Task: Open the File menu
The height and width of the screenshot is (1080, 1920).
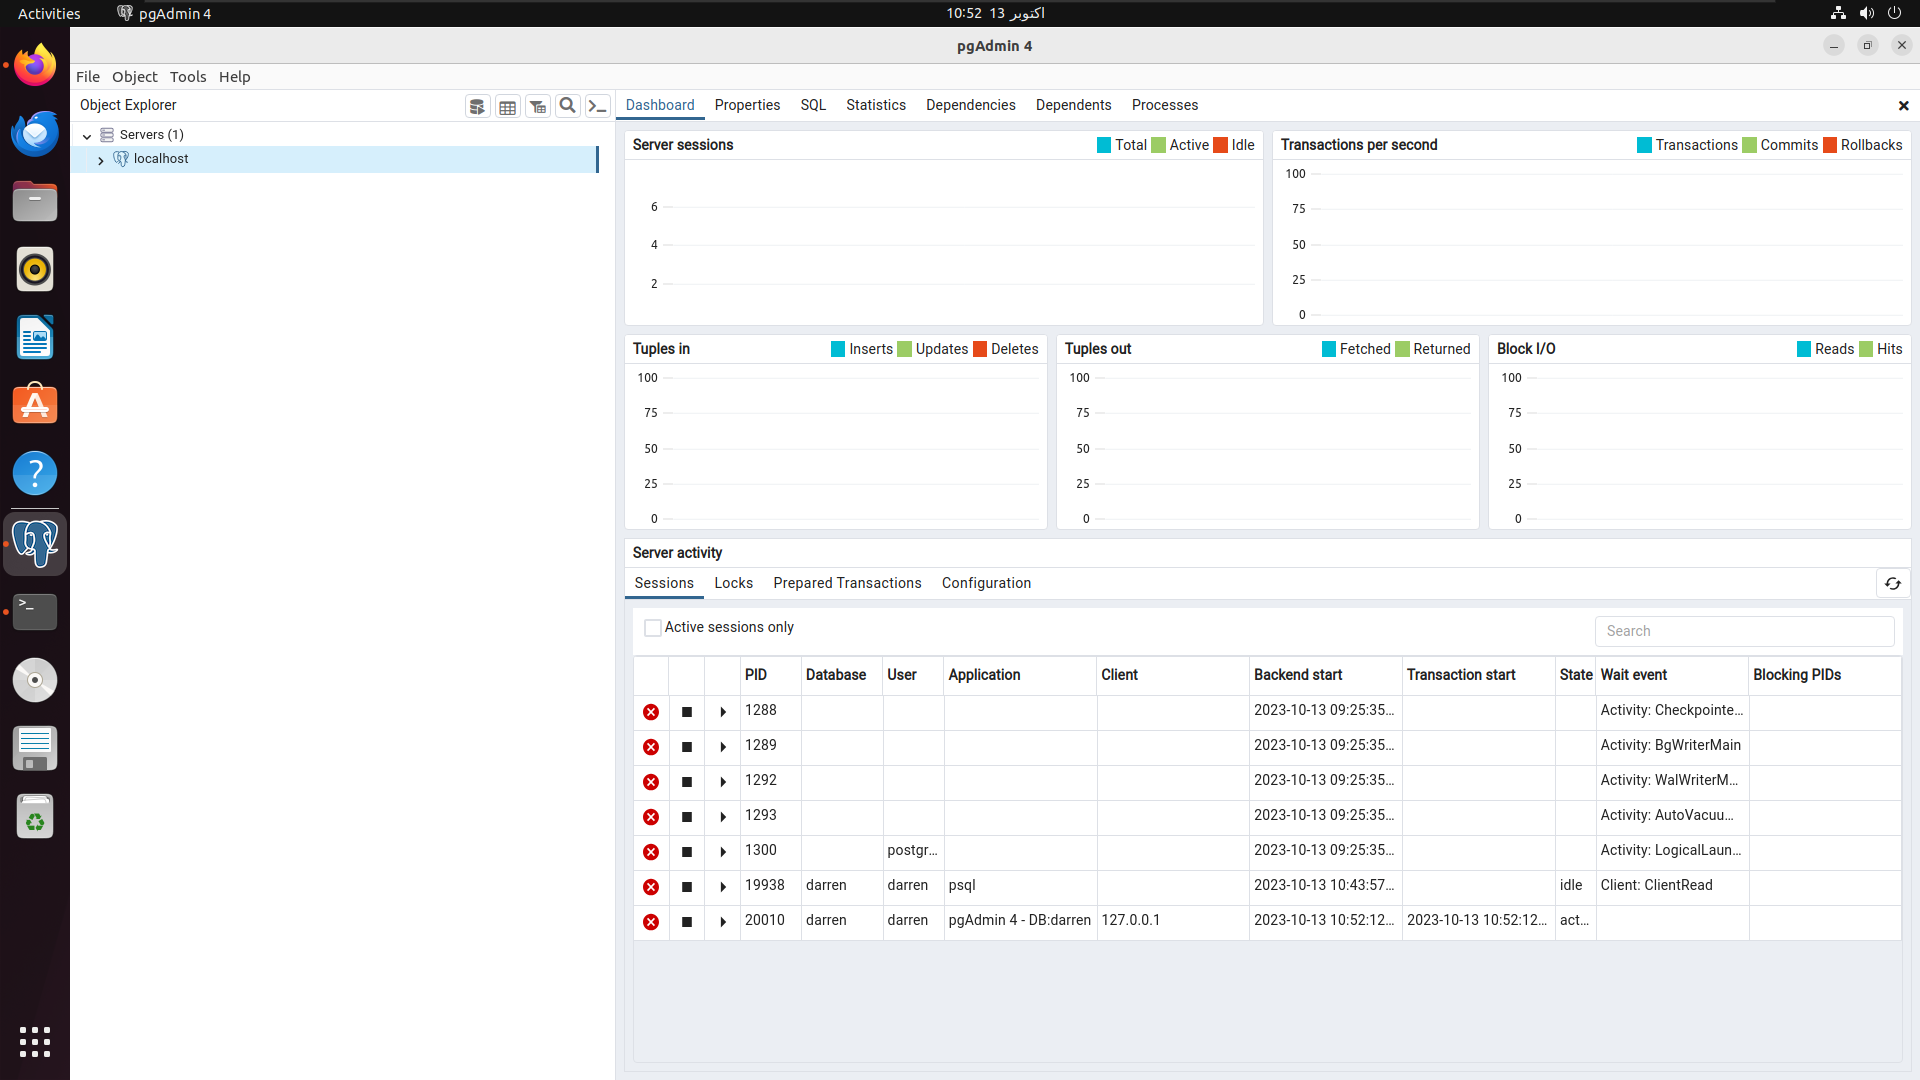Action: tap(88, 77)
